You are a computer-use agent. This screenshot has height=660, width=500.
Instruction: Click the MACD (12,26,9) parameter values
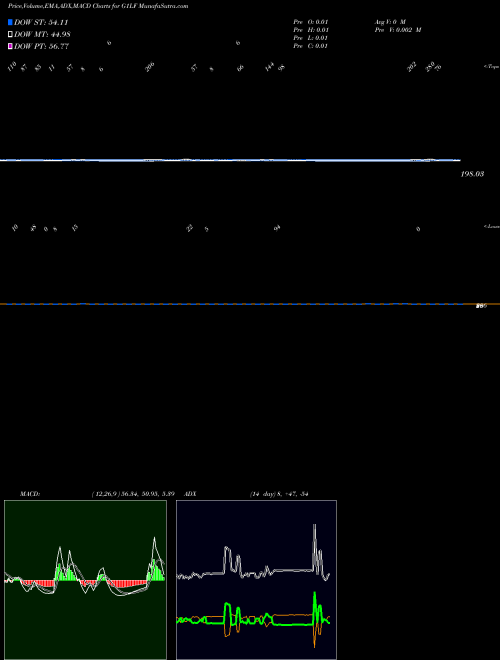133,494
